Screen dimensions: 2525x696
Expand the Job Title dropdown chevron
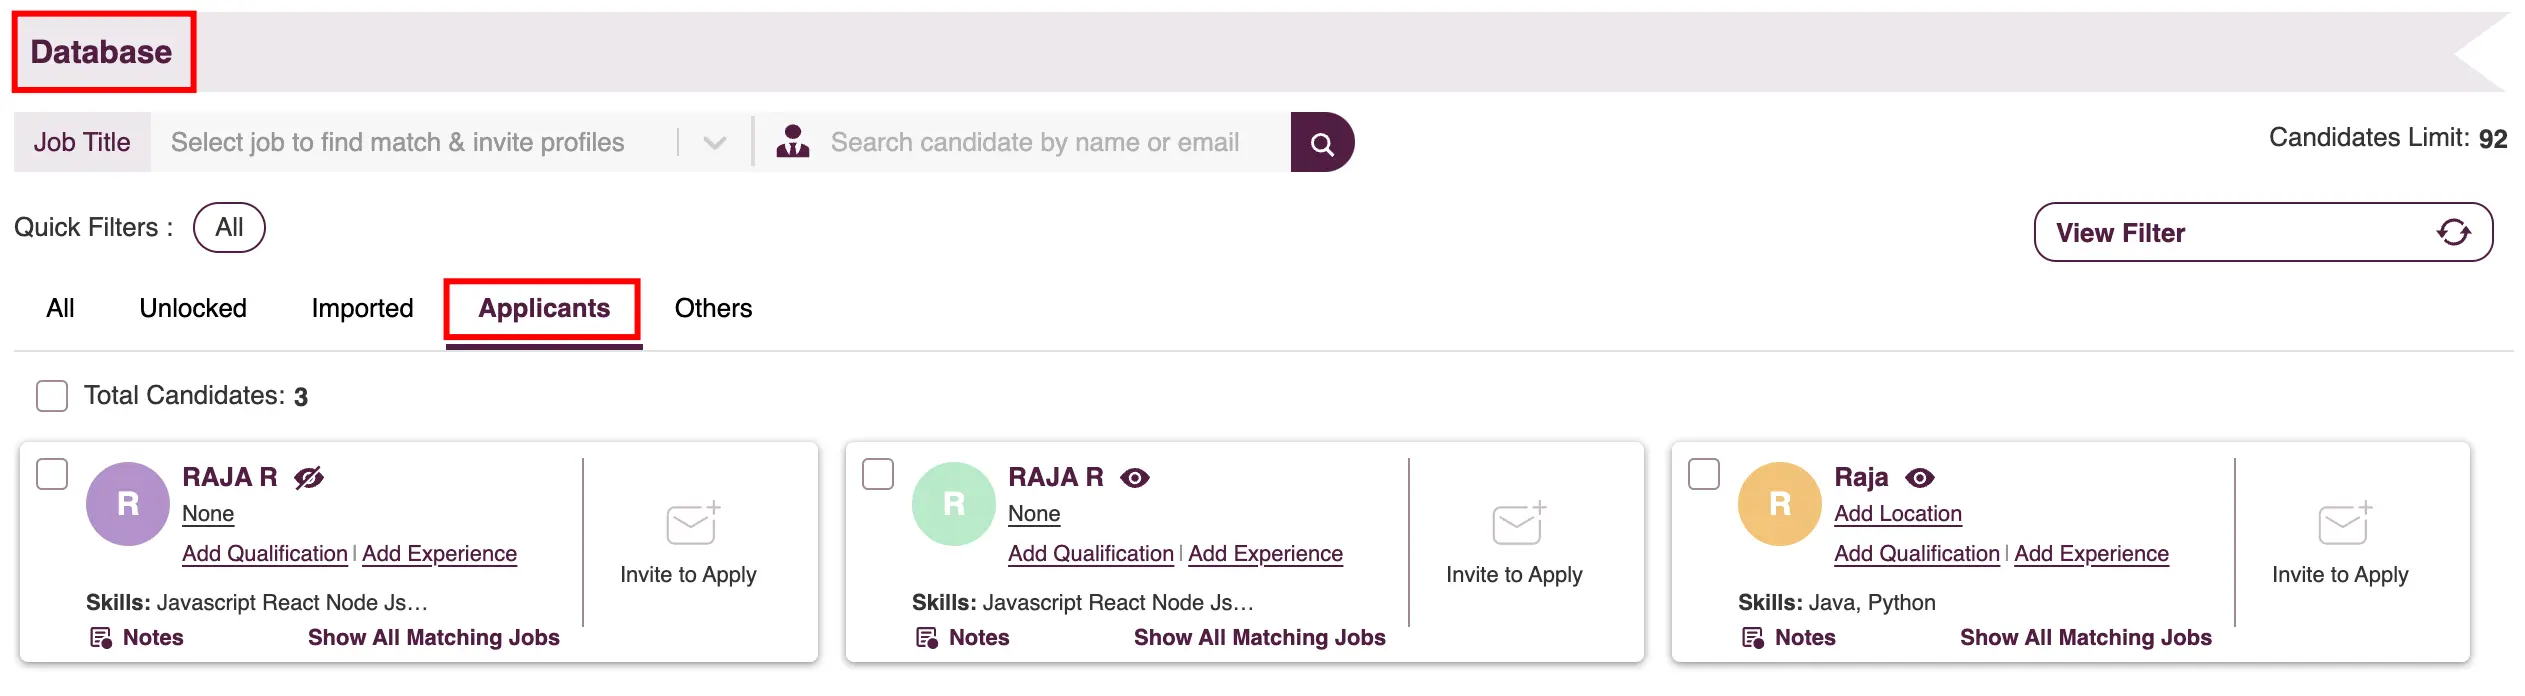714,143
